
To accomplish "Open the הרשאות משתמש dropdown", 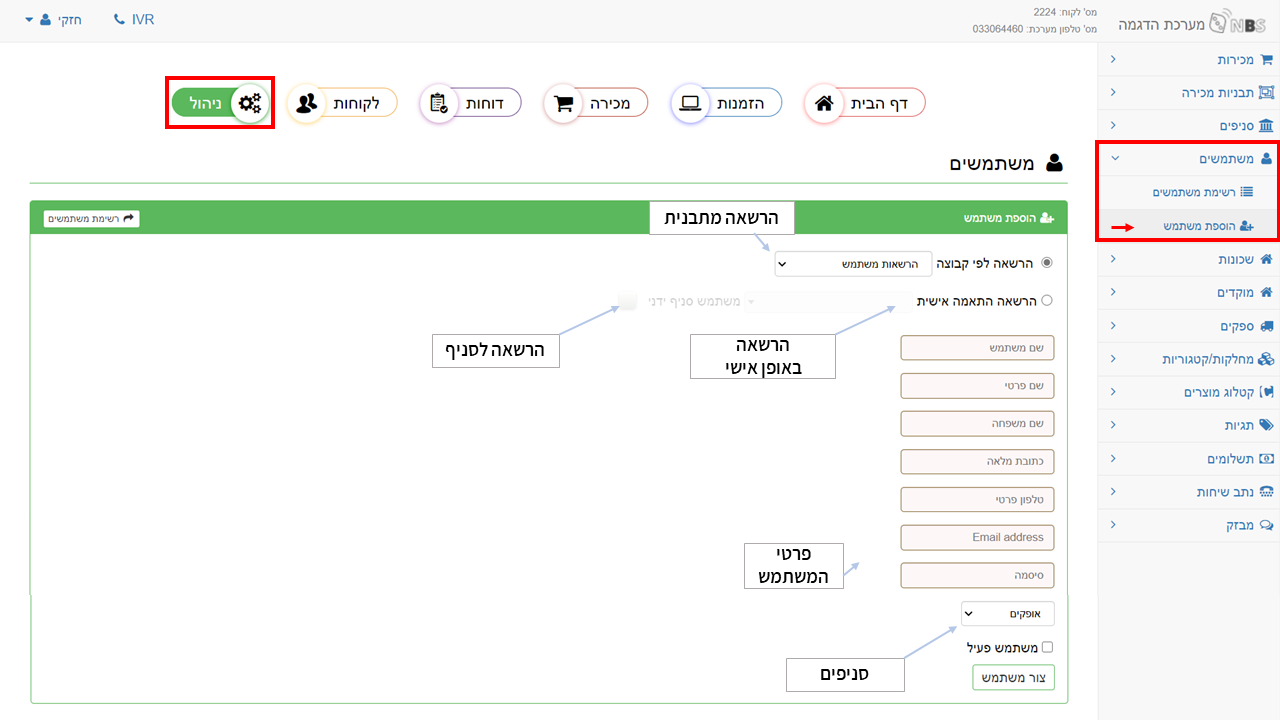I will 853,264.
